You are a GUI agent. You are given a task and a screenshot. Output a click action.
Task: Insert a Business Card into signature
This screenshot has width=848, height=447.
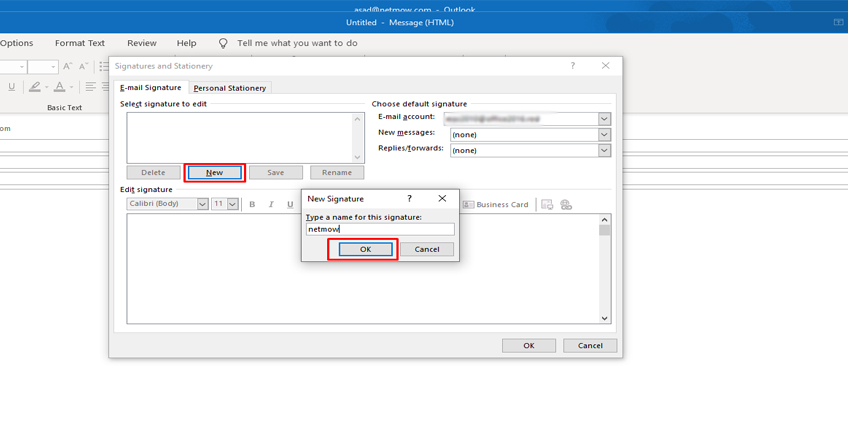click(495, 204)
